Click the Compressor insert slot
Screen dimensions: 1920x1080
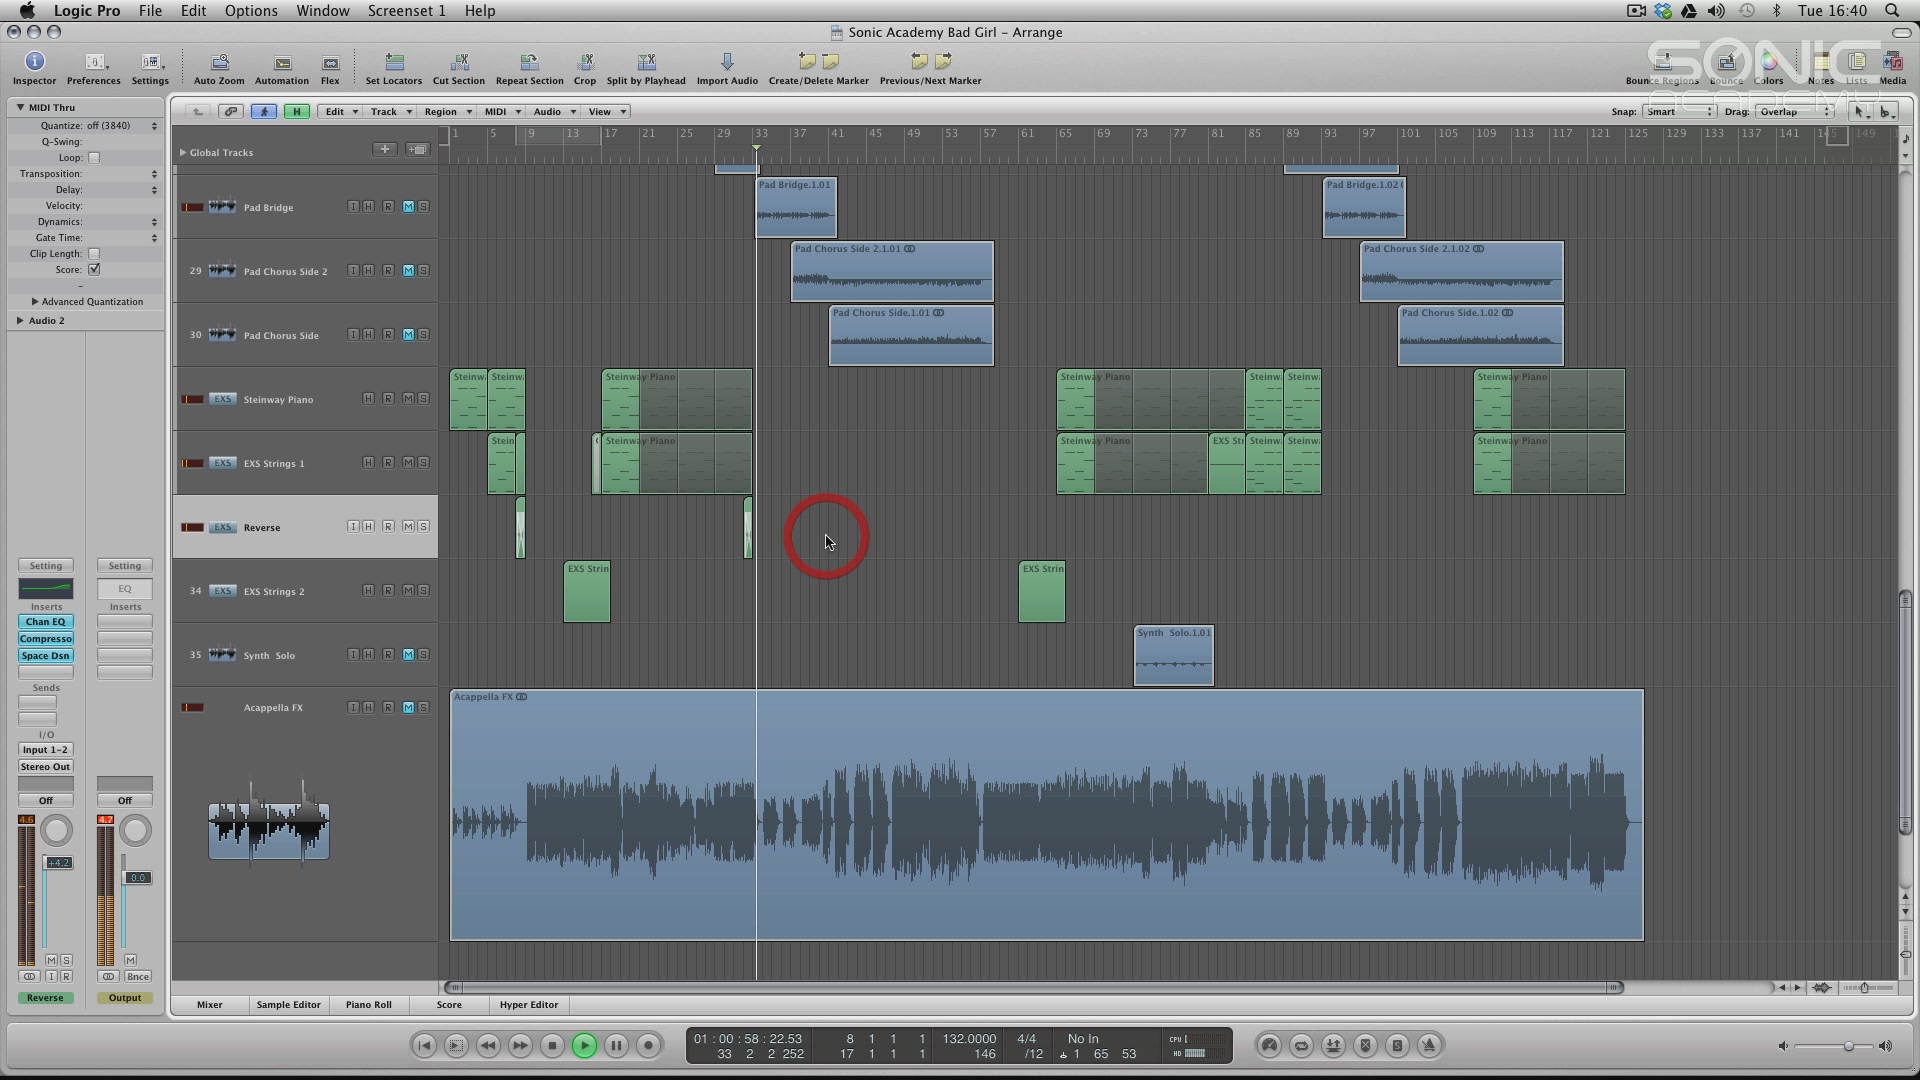click(46, 639)
